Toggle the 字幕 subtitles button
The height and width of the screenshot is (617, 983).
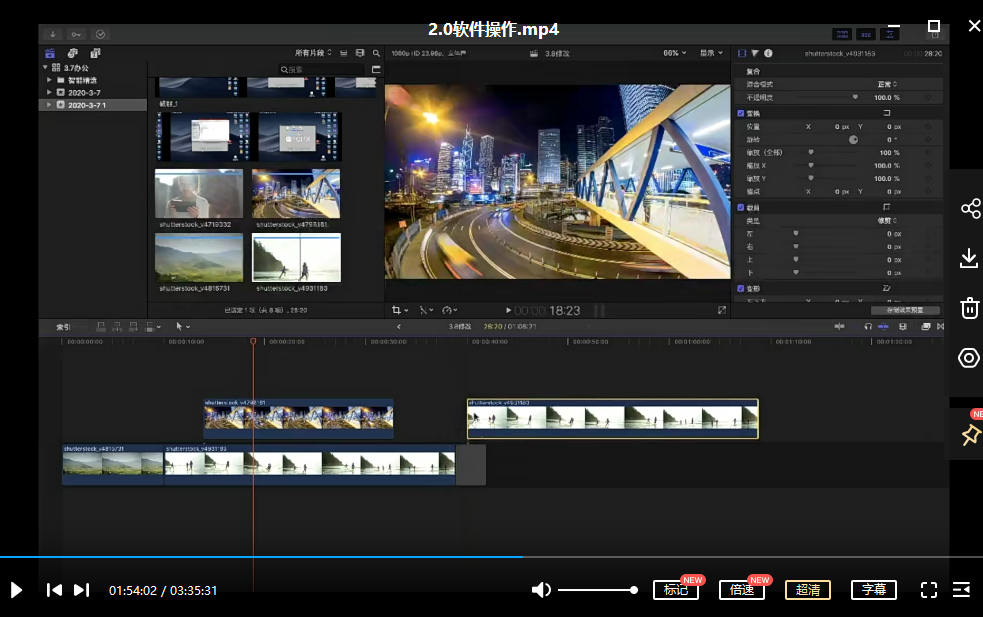(x=873, y=590)
